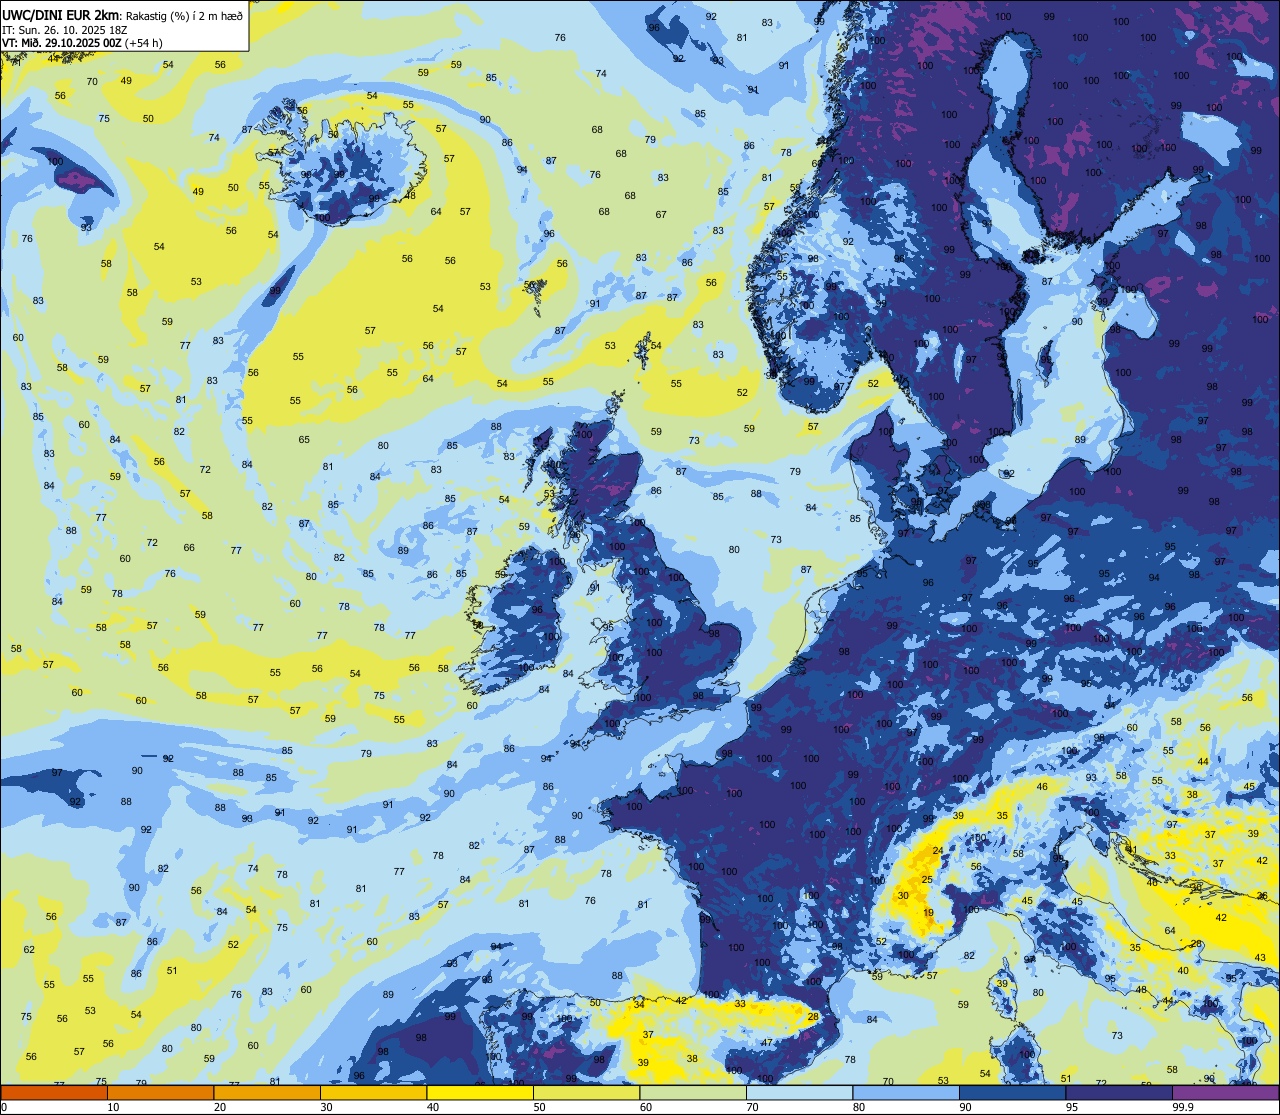Click the humidity value '24' in the yellow Alpine area
Viewport: 1280px width, 1115px height.
tap(938, 851)
